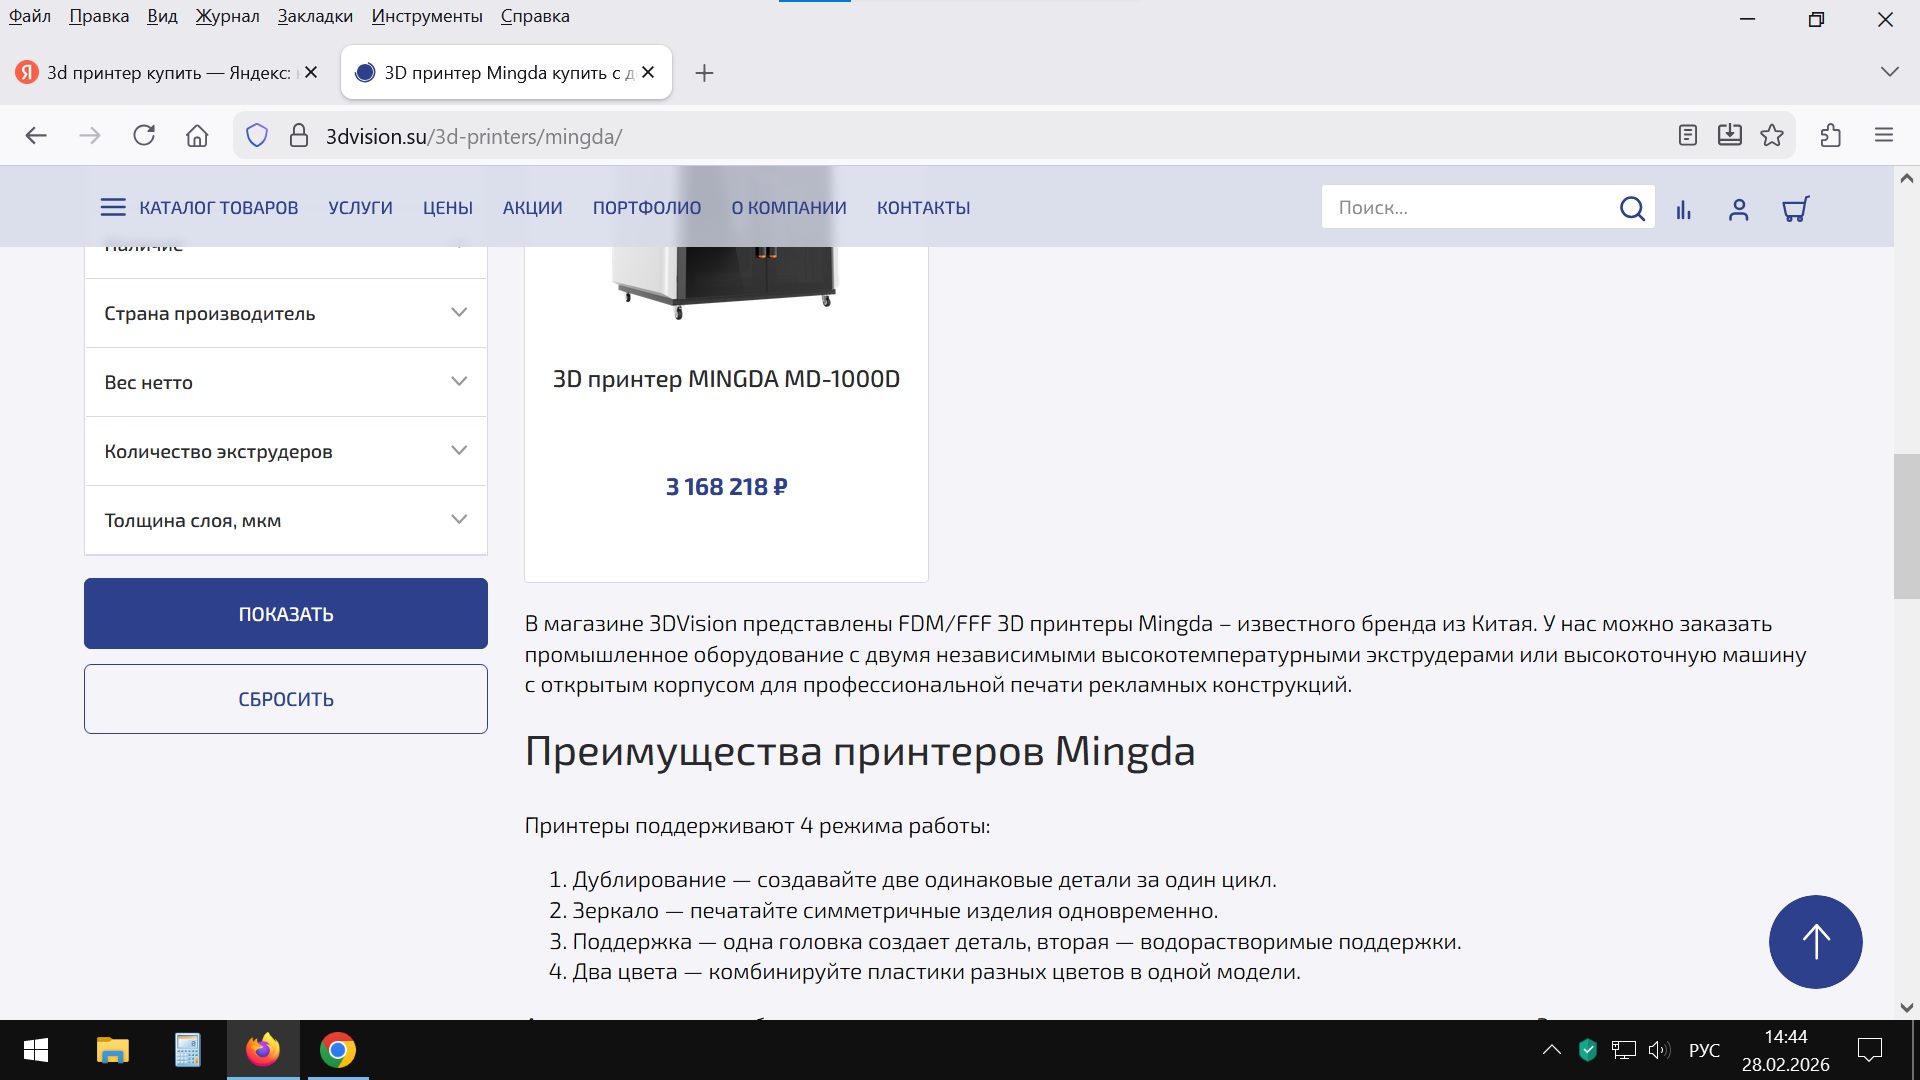Click the scroll-to-top arrow button
1920x1080 pixels.
(x=1815, y=941)
